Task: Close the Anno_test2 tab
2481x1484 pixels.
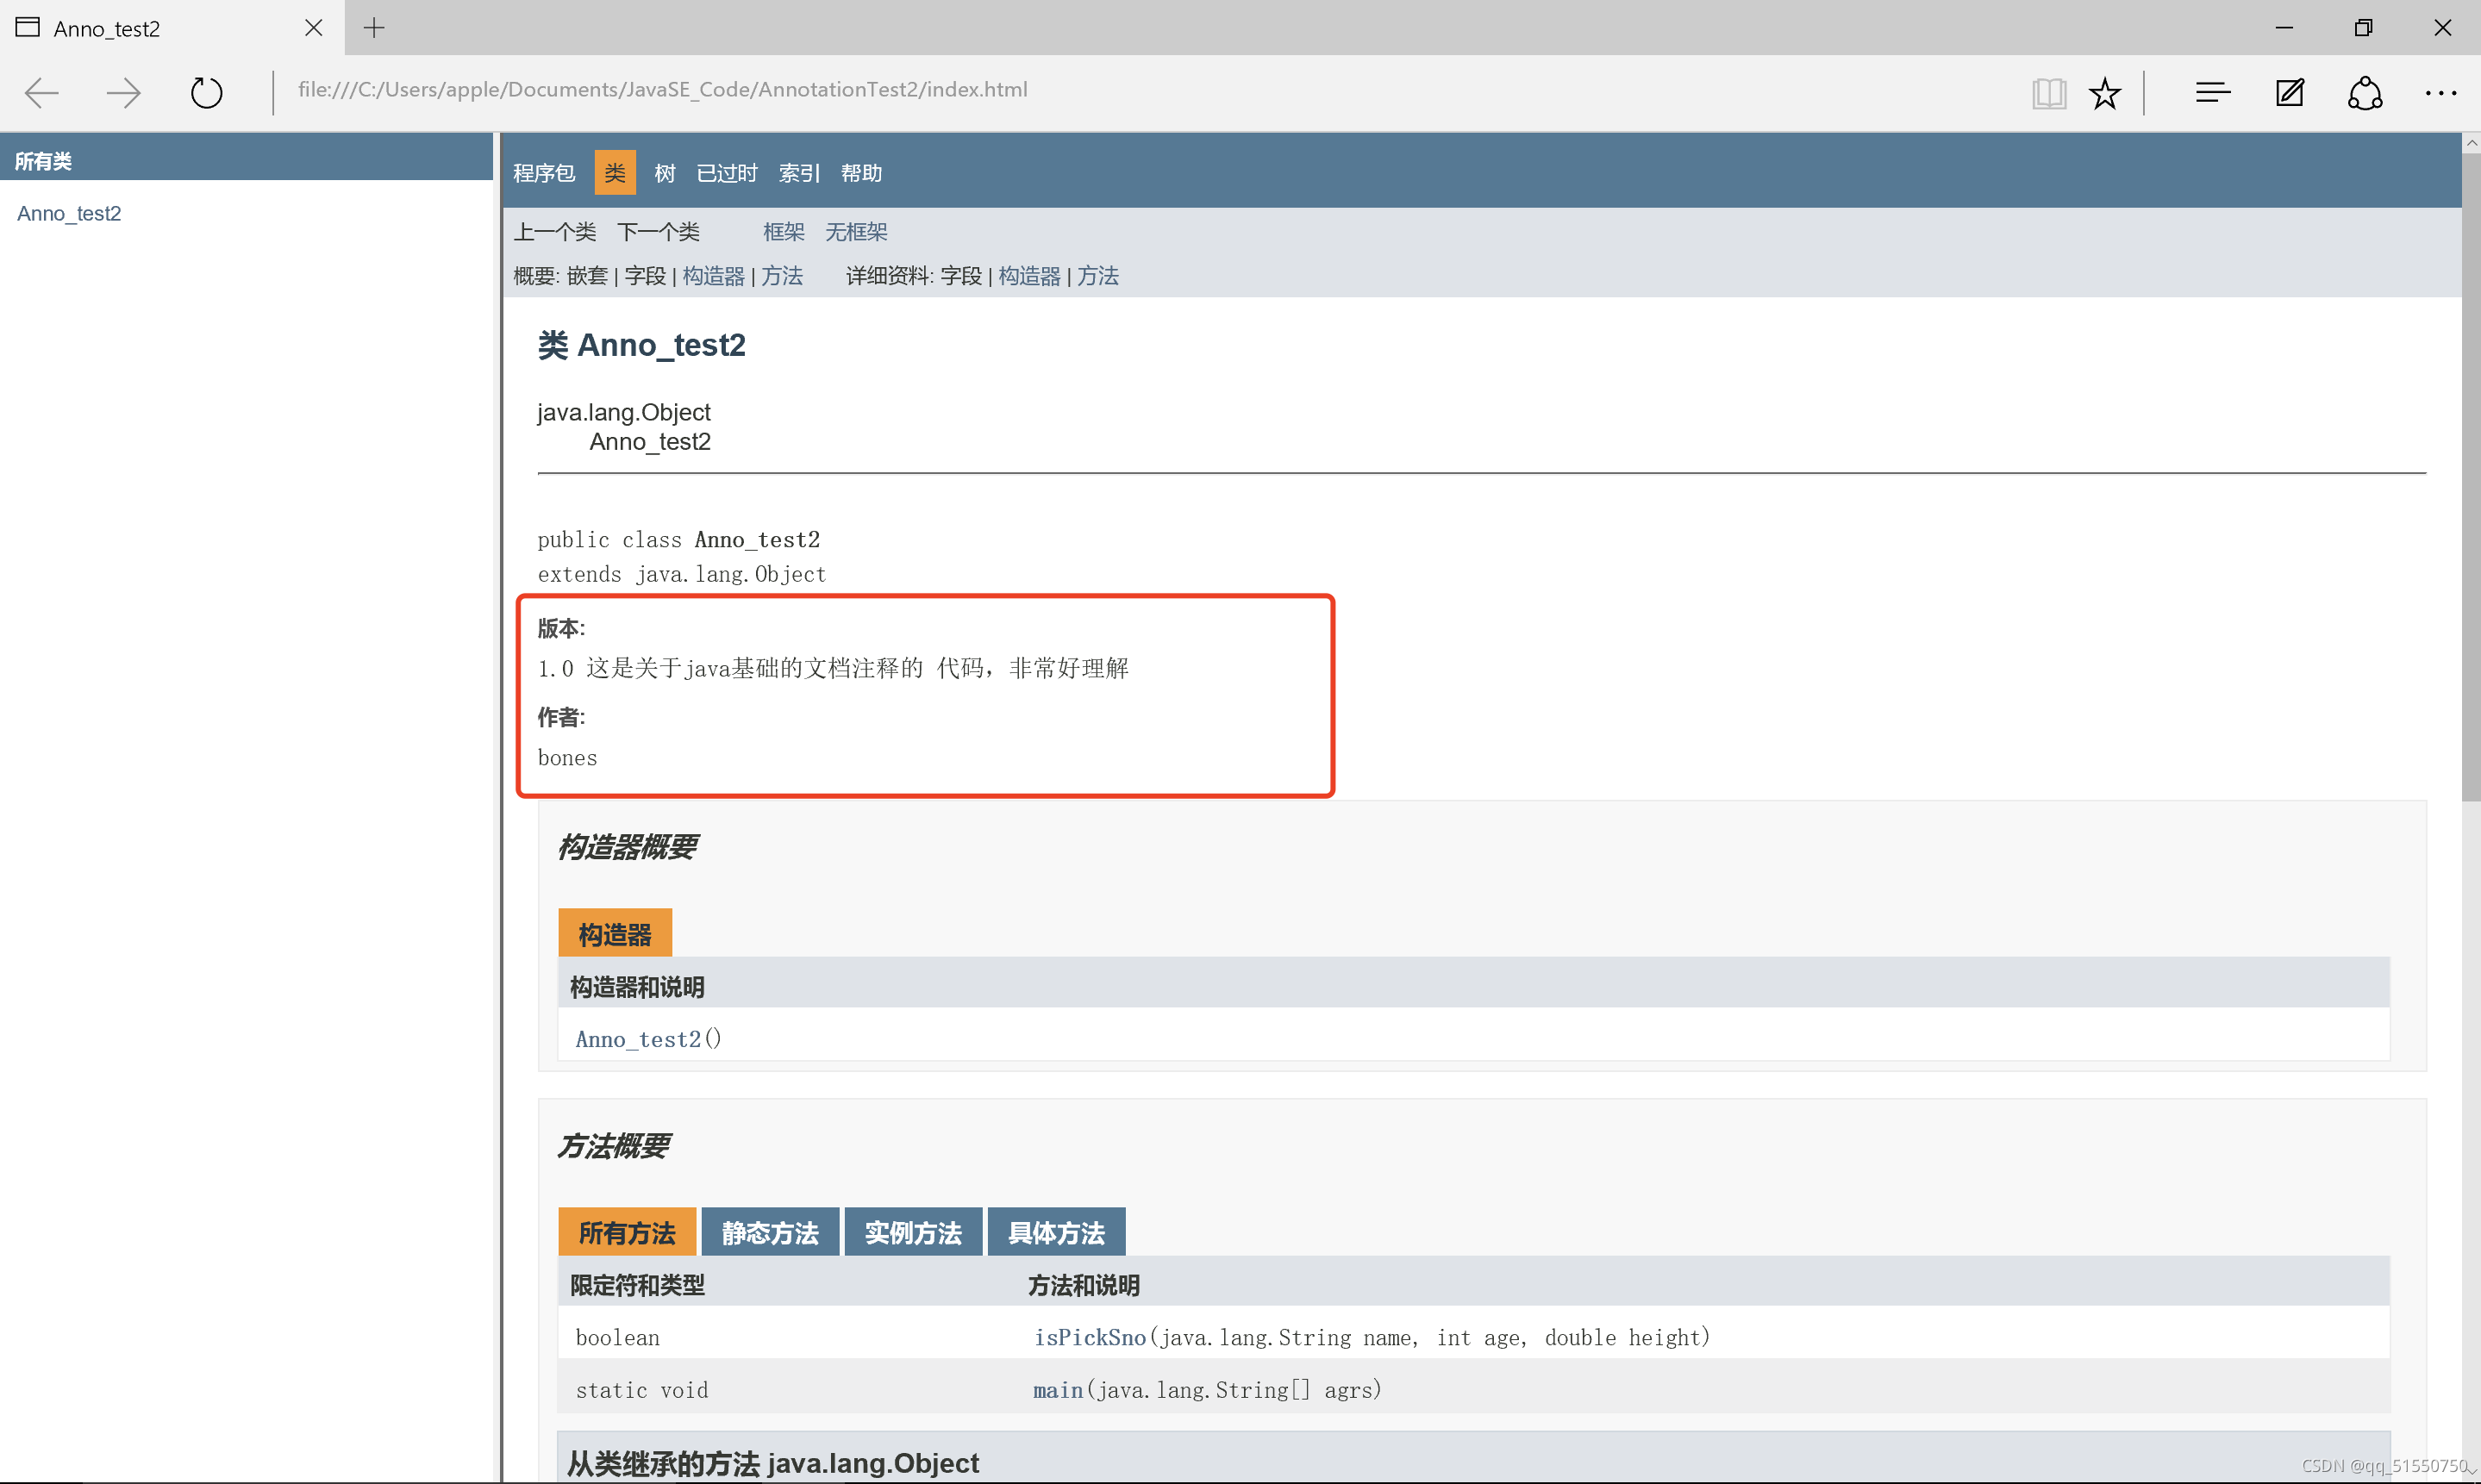Action: coord(313,28)
